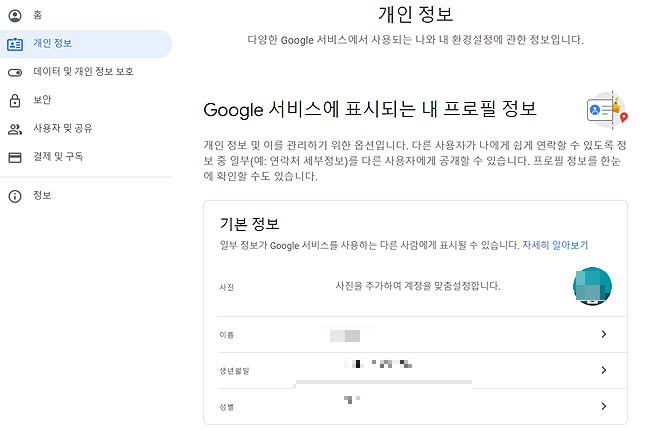The width and height of the screenshot is (650, 432).
Task: Expand the 성별 row chevron
Action: click(604, 406)
